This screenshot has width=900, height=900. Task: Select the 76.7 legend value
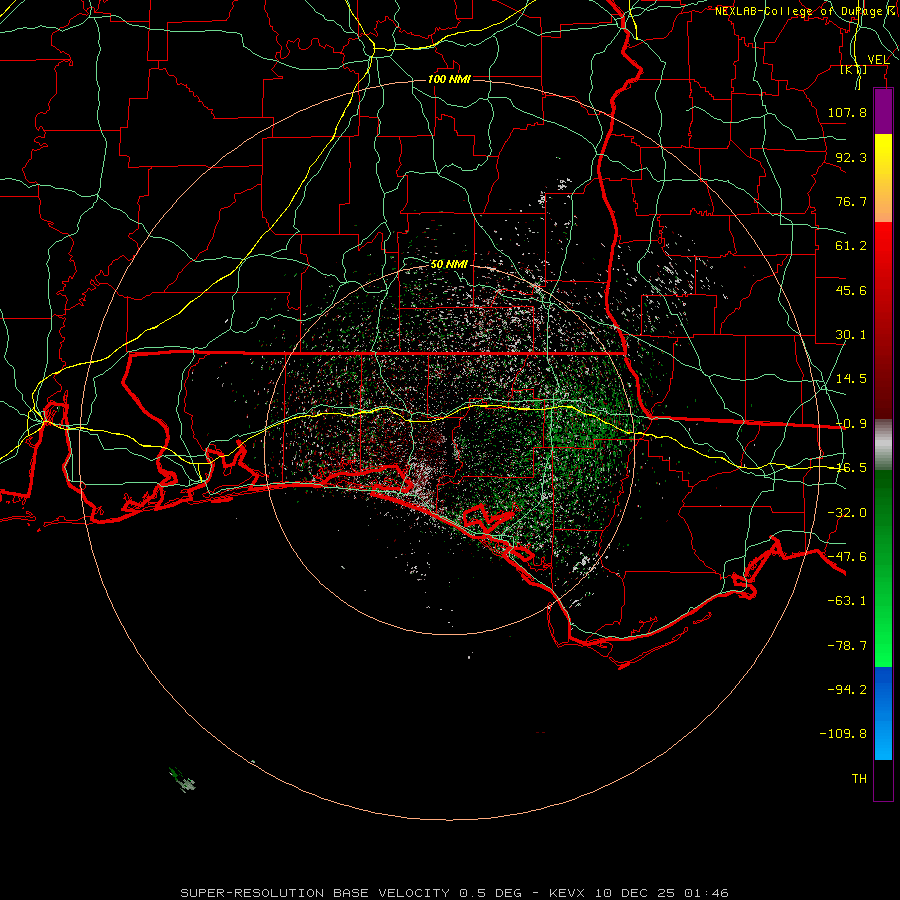[x=851, y=201]
